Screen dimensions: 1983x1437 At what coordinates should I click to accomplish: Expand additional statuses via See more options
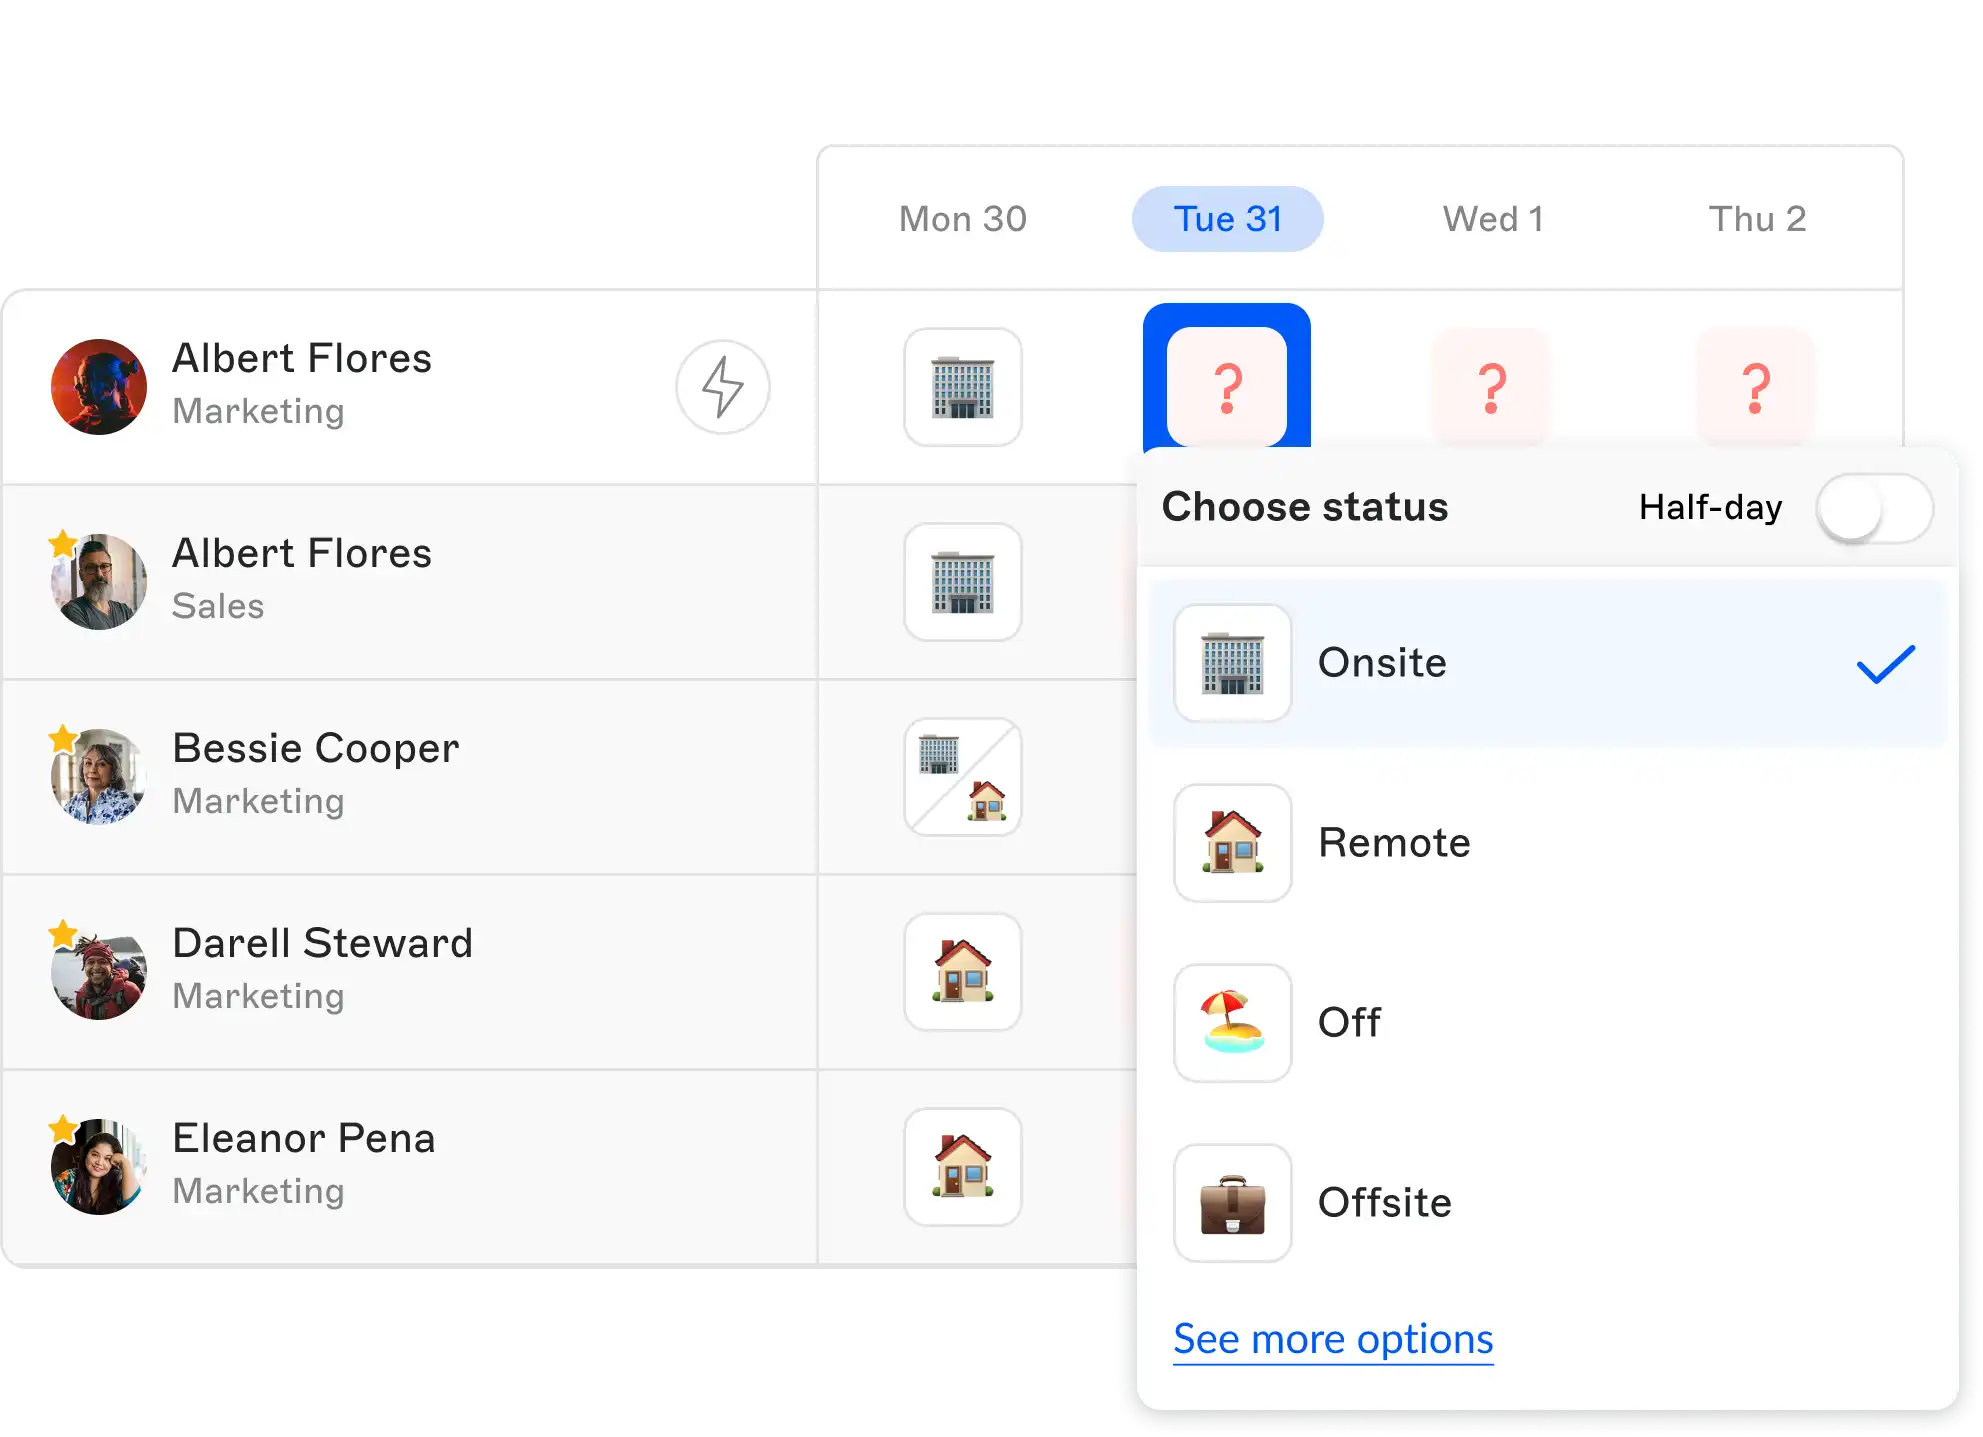(x=1332, y=1339)
